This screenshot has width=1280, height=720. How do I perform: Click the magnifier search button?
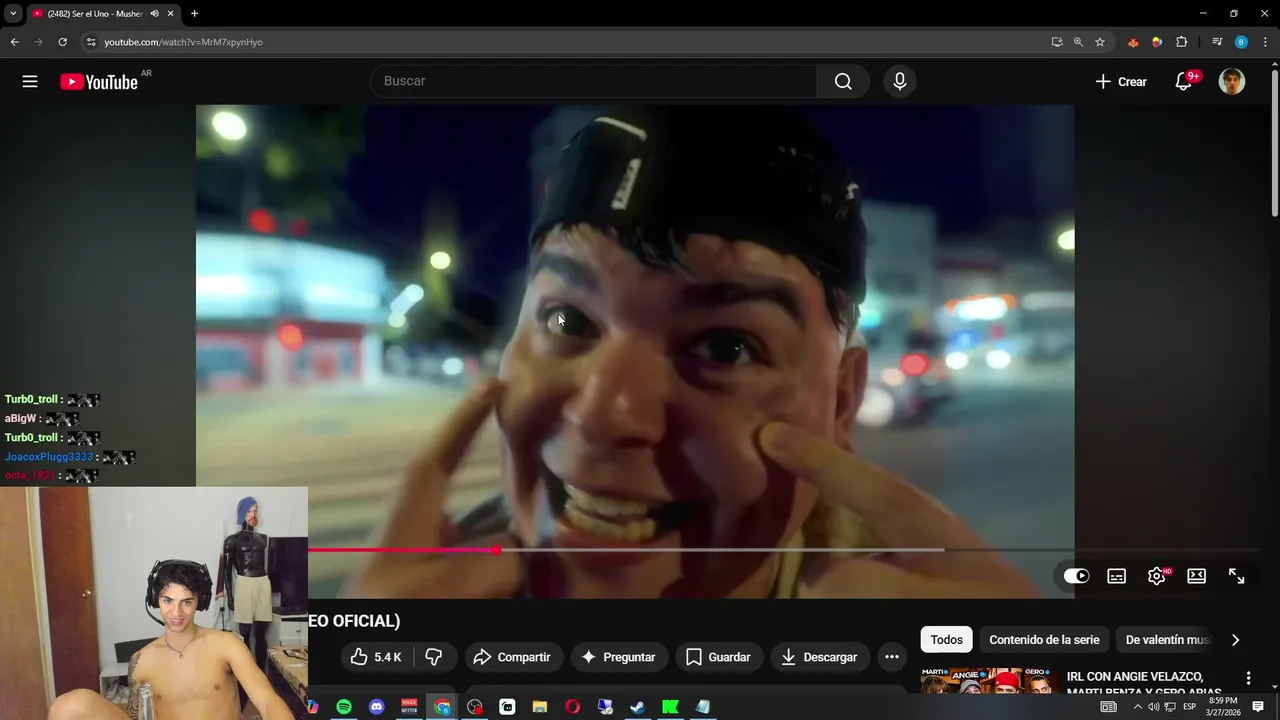coord(843,81)
